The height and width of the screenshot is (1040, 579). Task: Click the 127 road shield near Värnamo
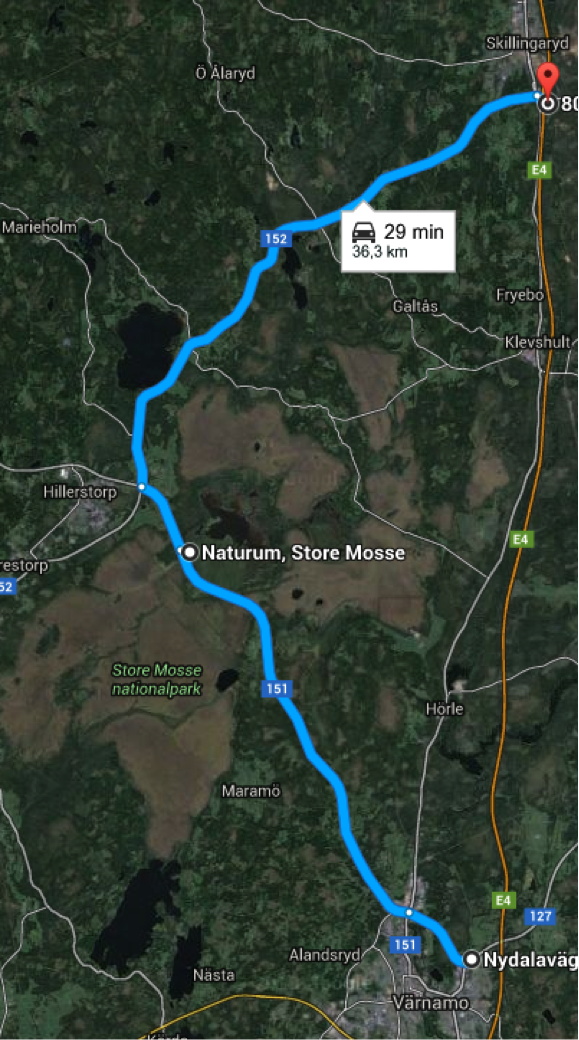pyautogui.click(x=539, y=917)
